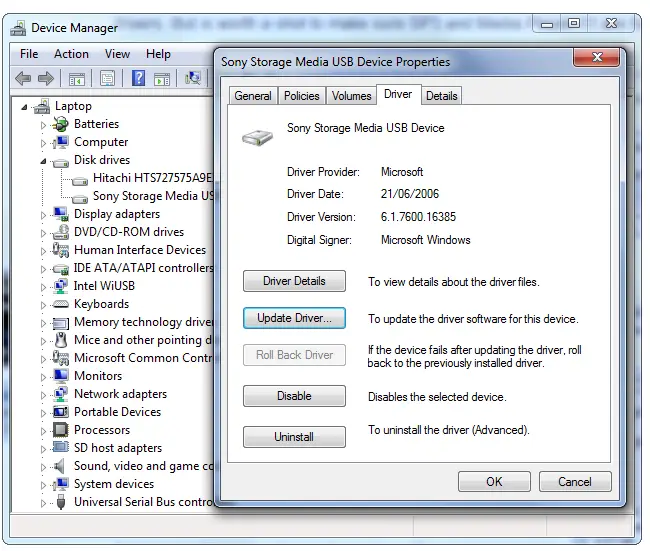Click the driver version 6.1.7600.16385 text
This screenshot has width=650, height=551.
pyautogui.click(x=418, y=217)
